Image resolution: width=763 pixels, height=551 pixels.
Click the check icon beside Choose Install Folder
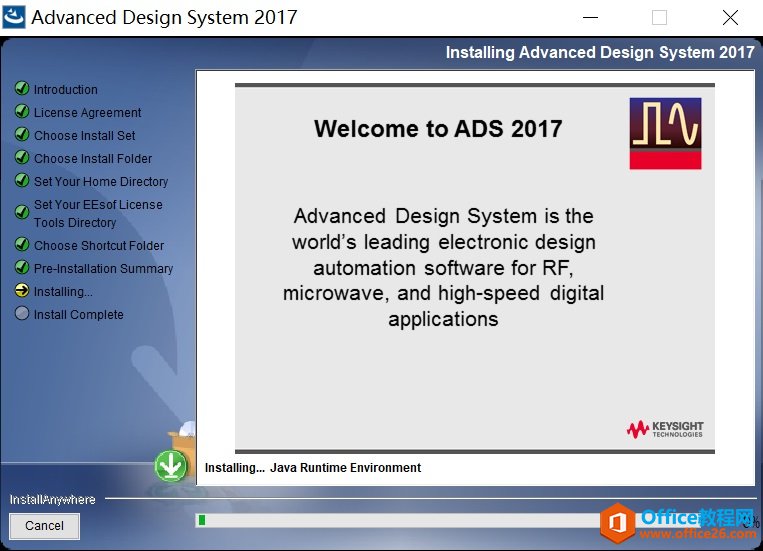pos(22,157)
